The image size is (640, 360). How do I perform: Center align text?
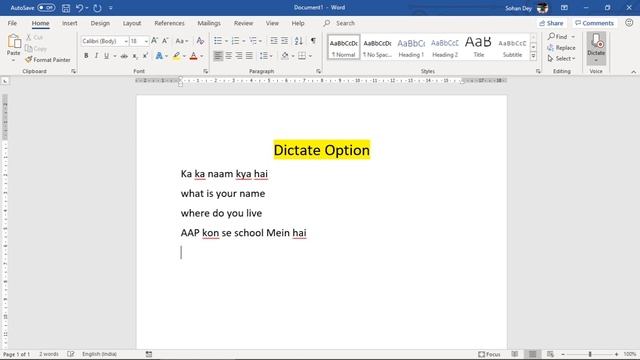pos(229,56)
